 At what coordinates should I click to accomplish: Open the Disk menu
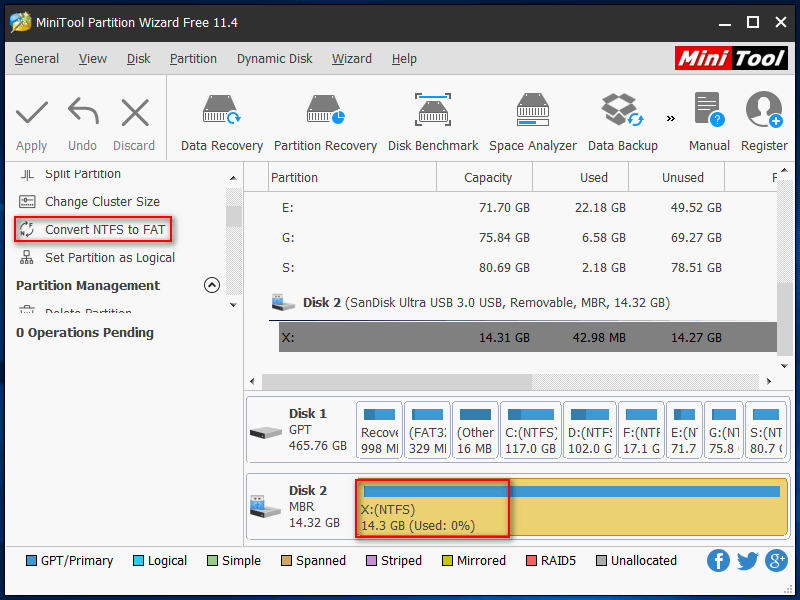coord(138,59)
